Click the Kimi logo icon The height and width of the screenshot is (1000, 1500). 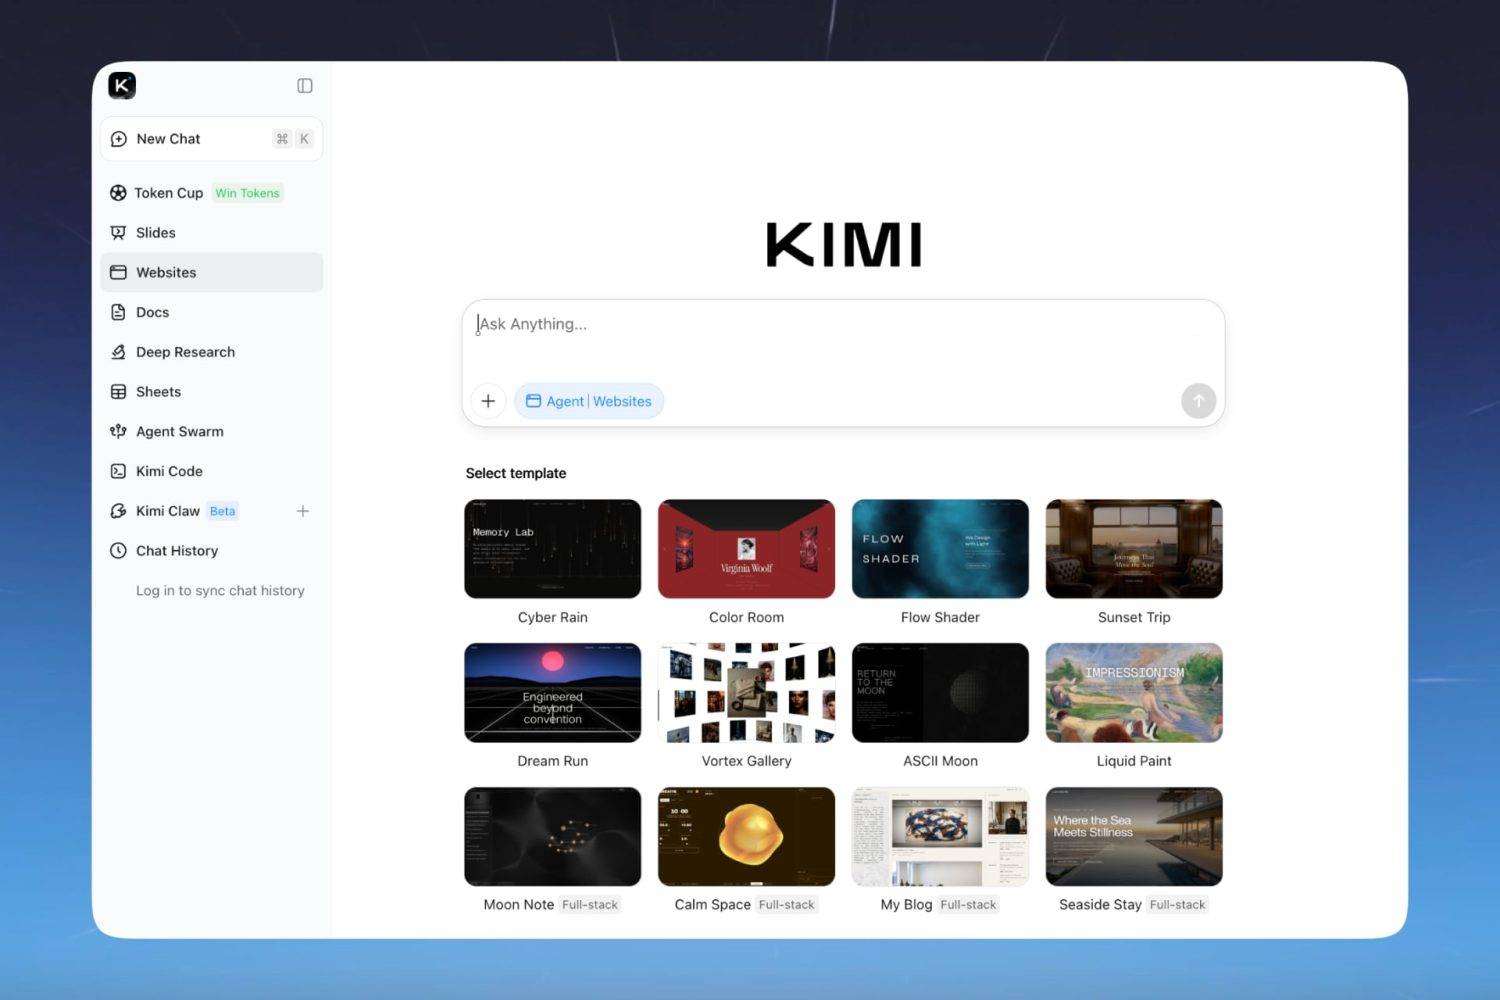tap(122, 85)
